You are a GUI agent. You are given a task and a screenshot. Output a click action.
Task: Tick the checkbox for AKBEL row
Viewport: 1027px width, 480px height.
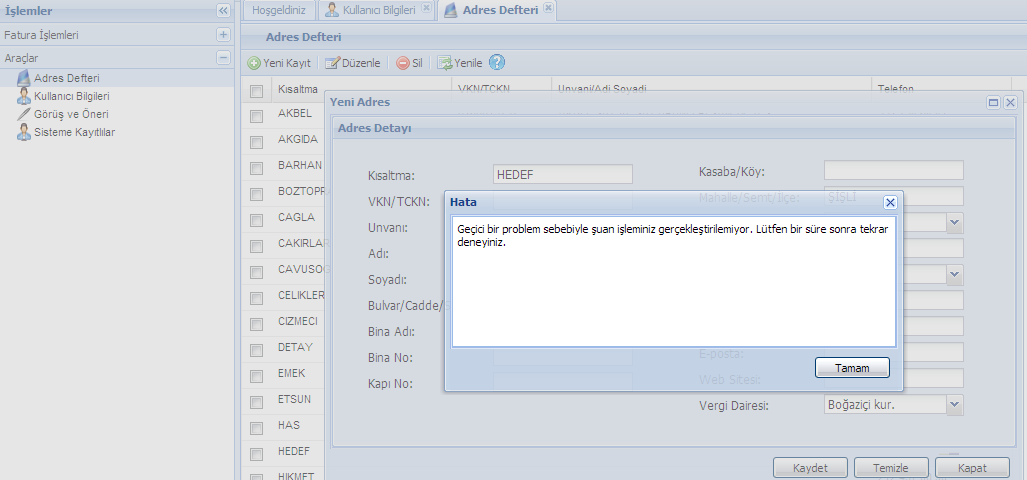tap(256, 114)
